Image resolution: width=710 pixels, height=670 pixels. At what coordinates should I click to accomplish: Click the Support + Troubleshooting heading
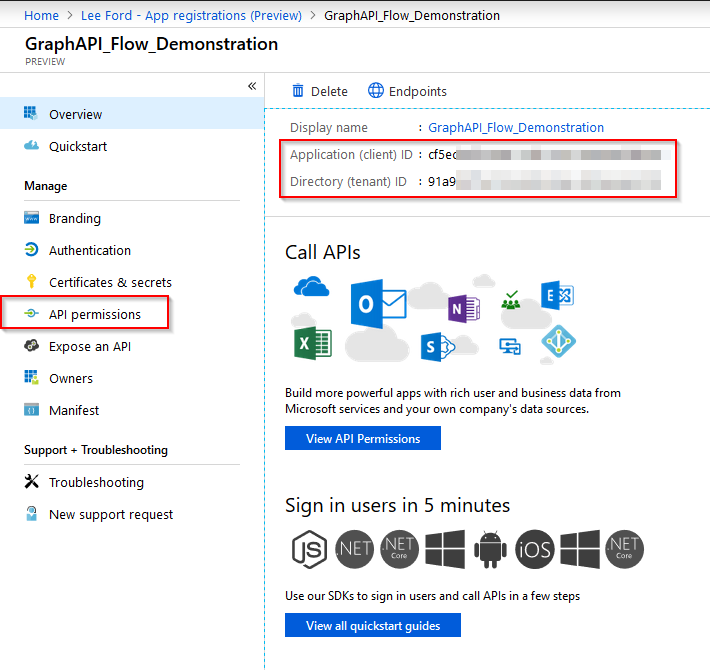tap(96, 450)
